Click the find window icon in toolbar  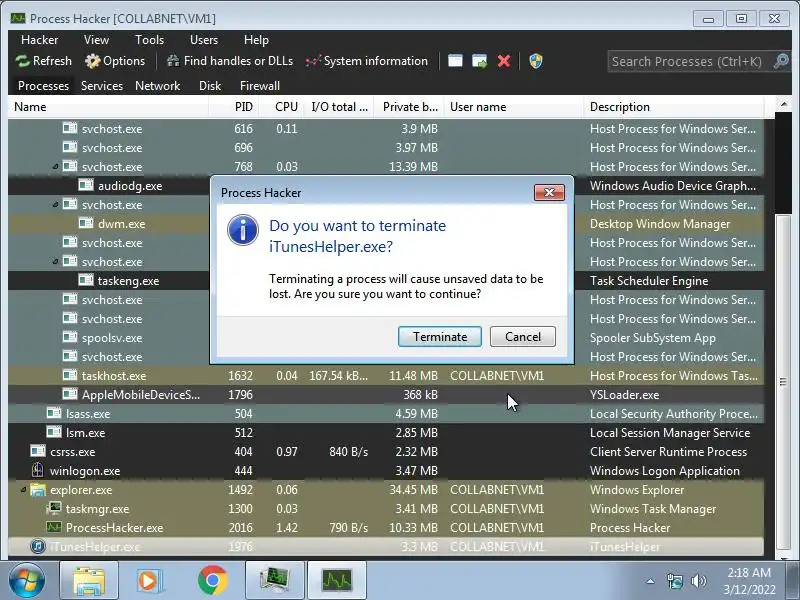pos(455,61)
